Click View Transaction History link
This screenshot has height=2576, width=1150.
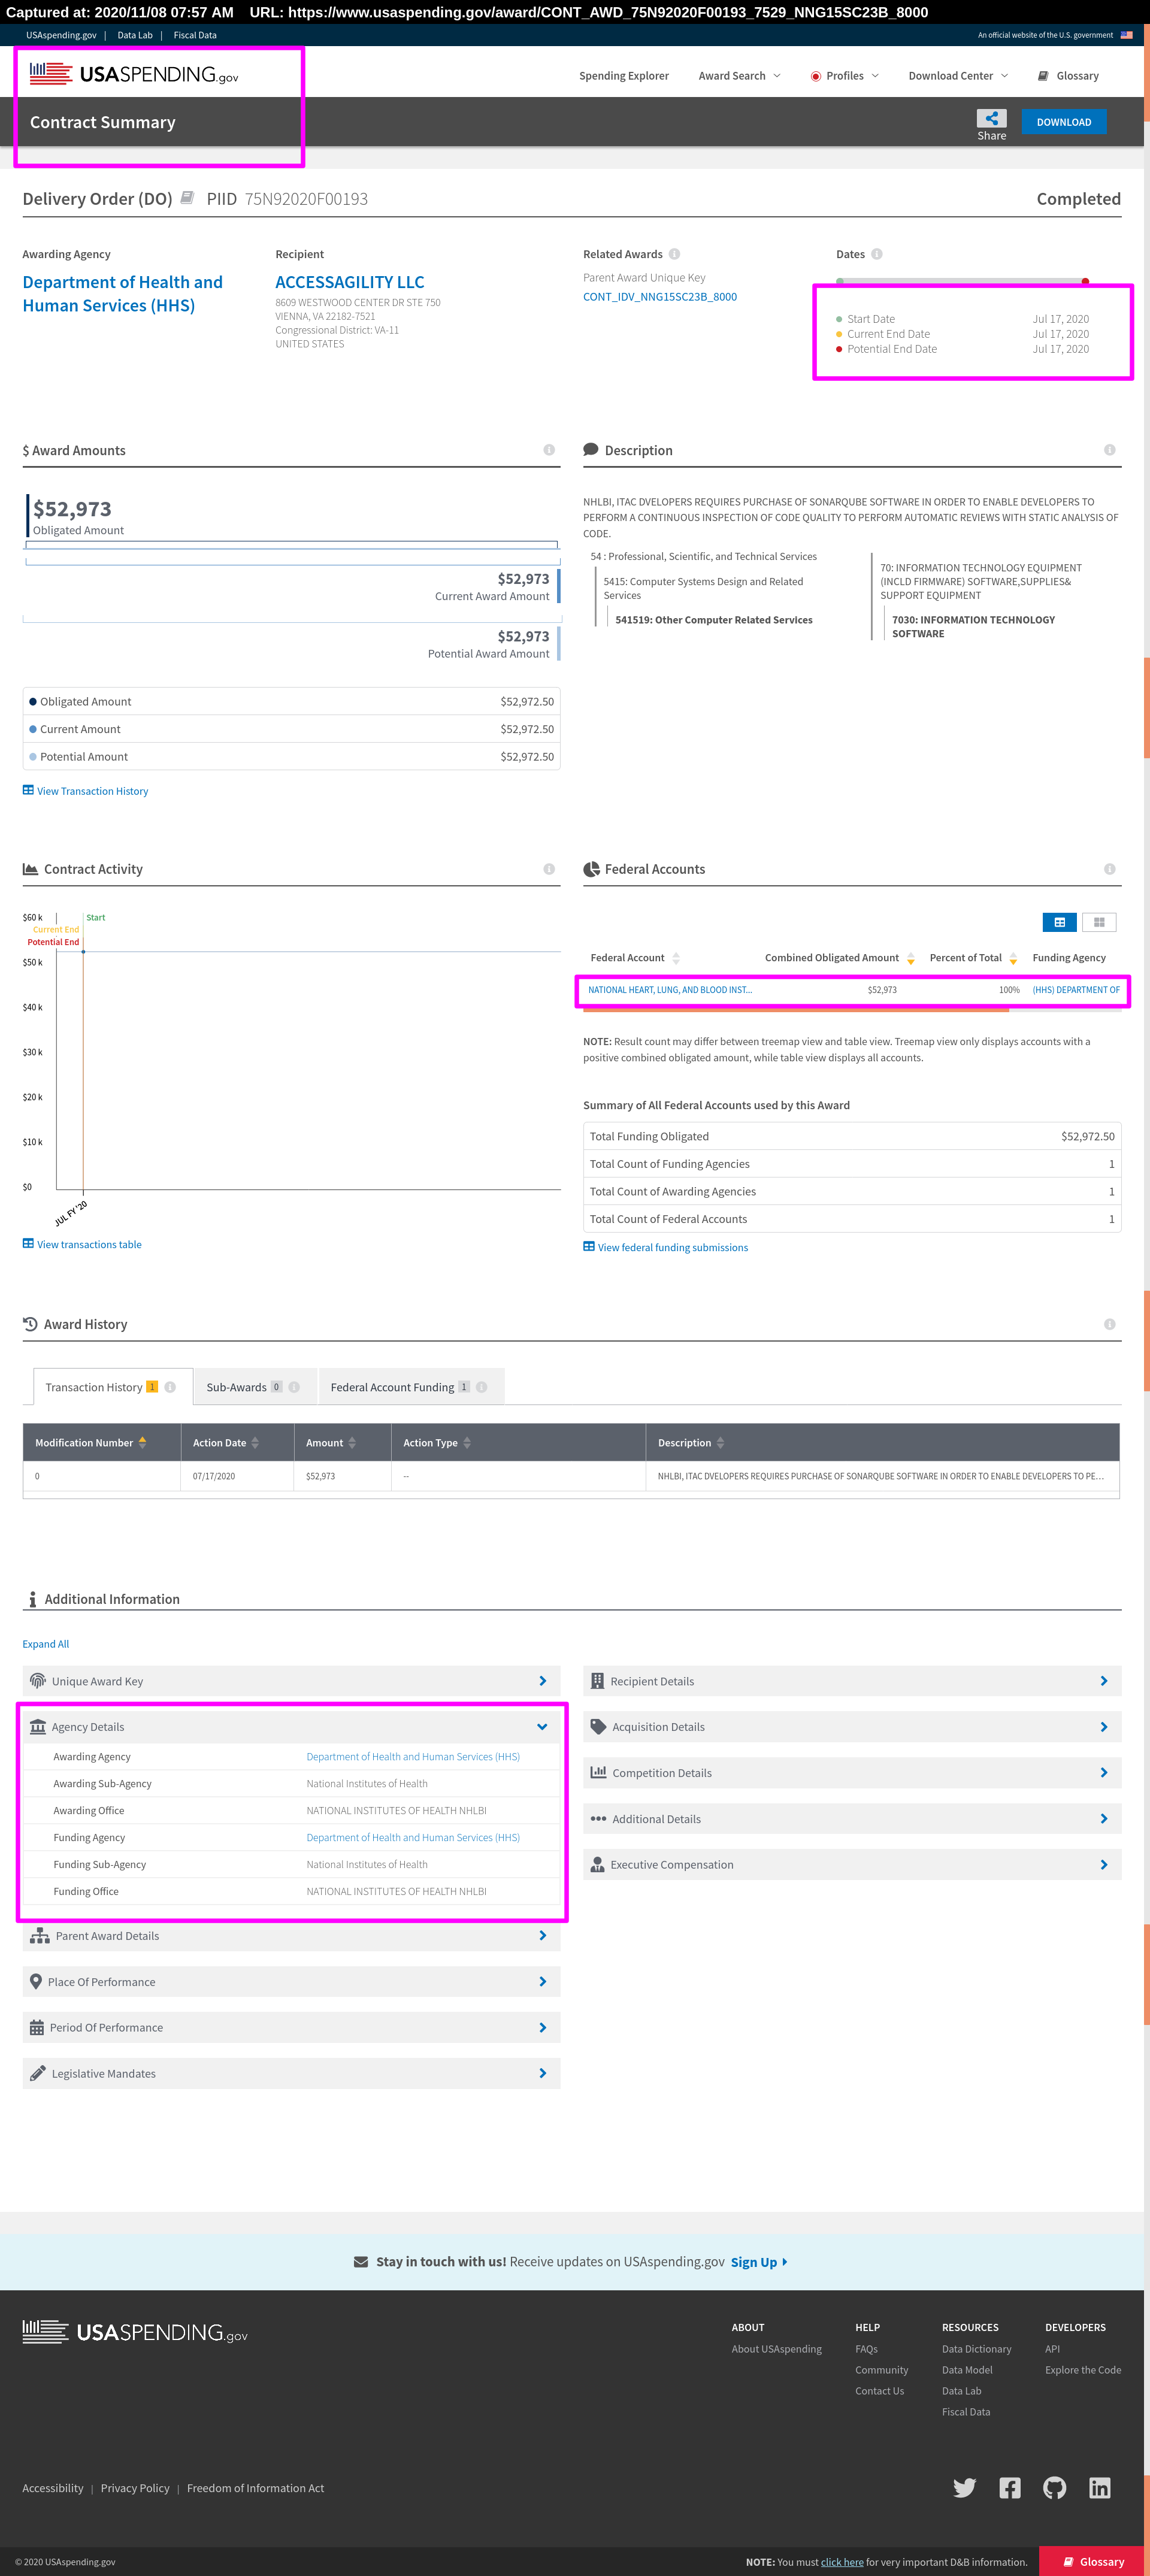tap(85, 791)
